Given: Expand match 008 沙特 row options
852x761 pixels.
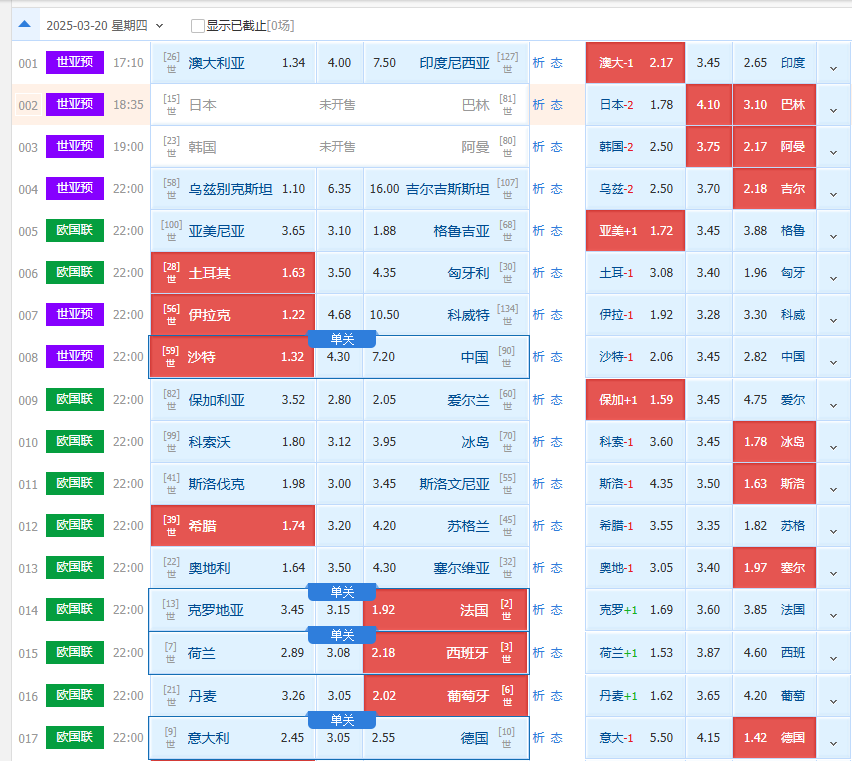Looking at the screenshot, I should pyautogui.click(x=834, y=362).
